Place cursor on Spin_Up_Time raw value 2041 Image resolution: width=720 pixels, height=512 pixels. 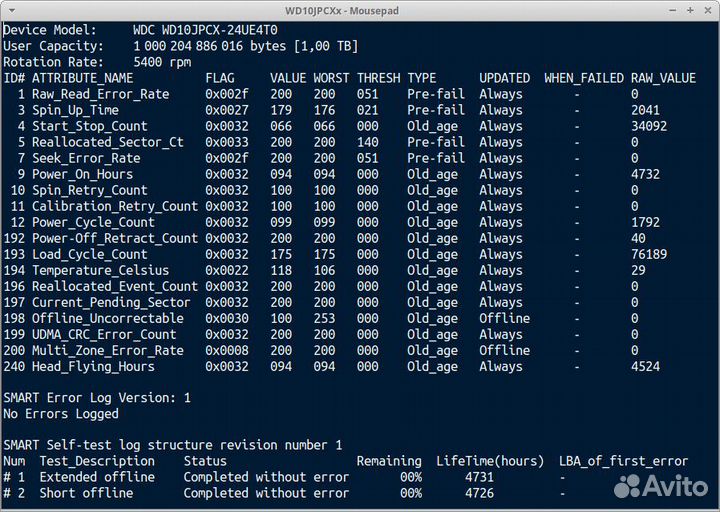(x=646, y=110)
